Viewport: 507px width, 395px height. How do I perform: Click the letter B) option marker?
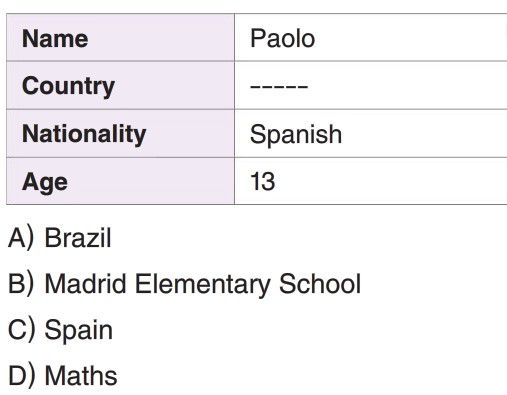click(x=21, y=284)
